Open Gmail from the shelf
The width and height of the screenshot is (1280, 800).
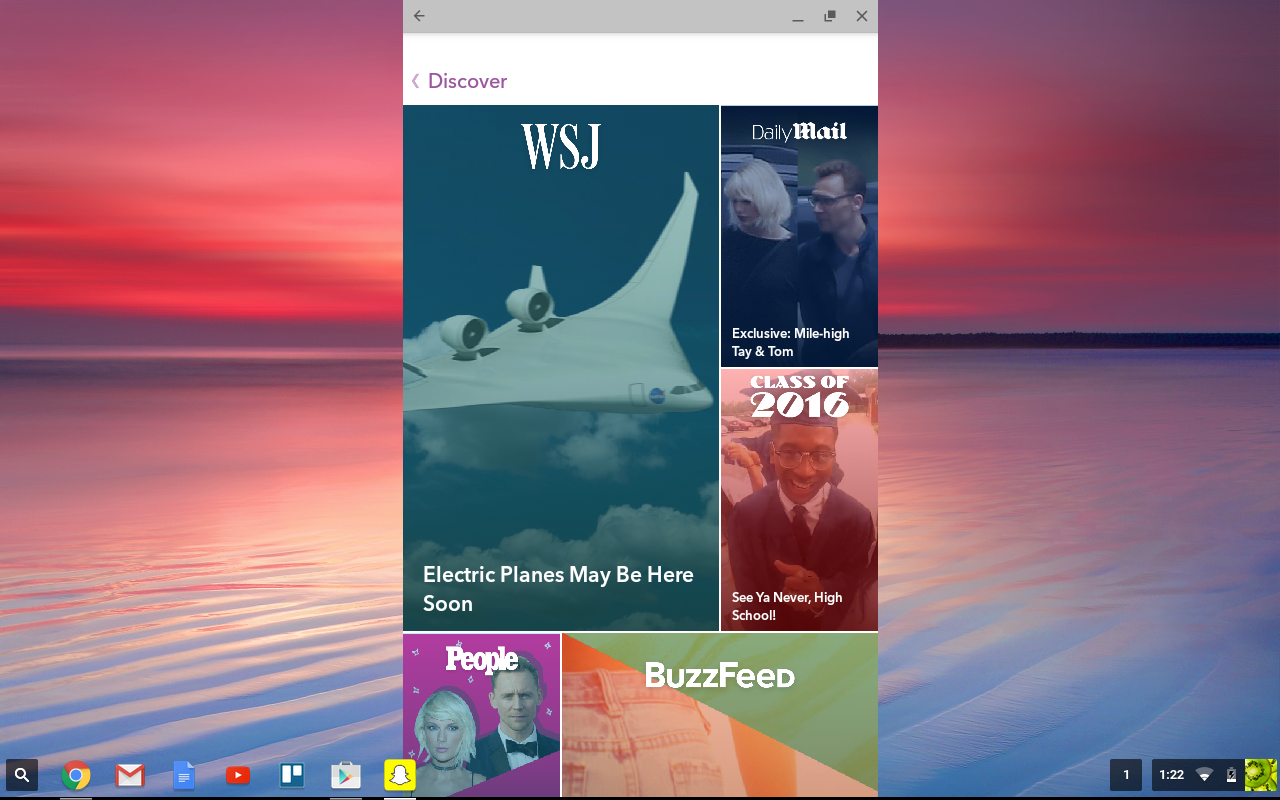tap(130, 775)
